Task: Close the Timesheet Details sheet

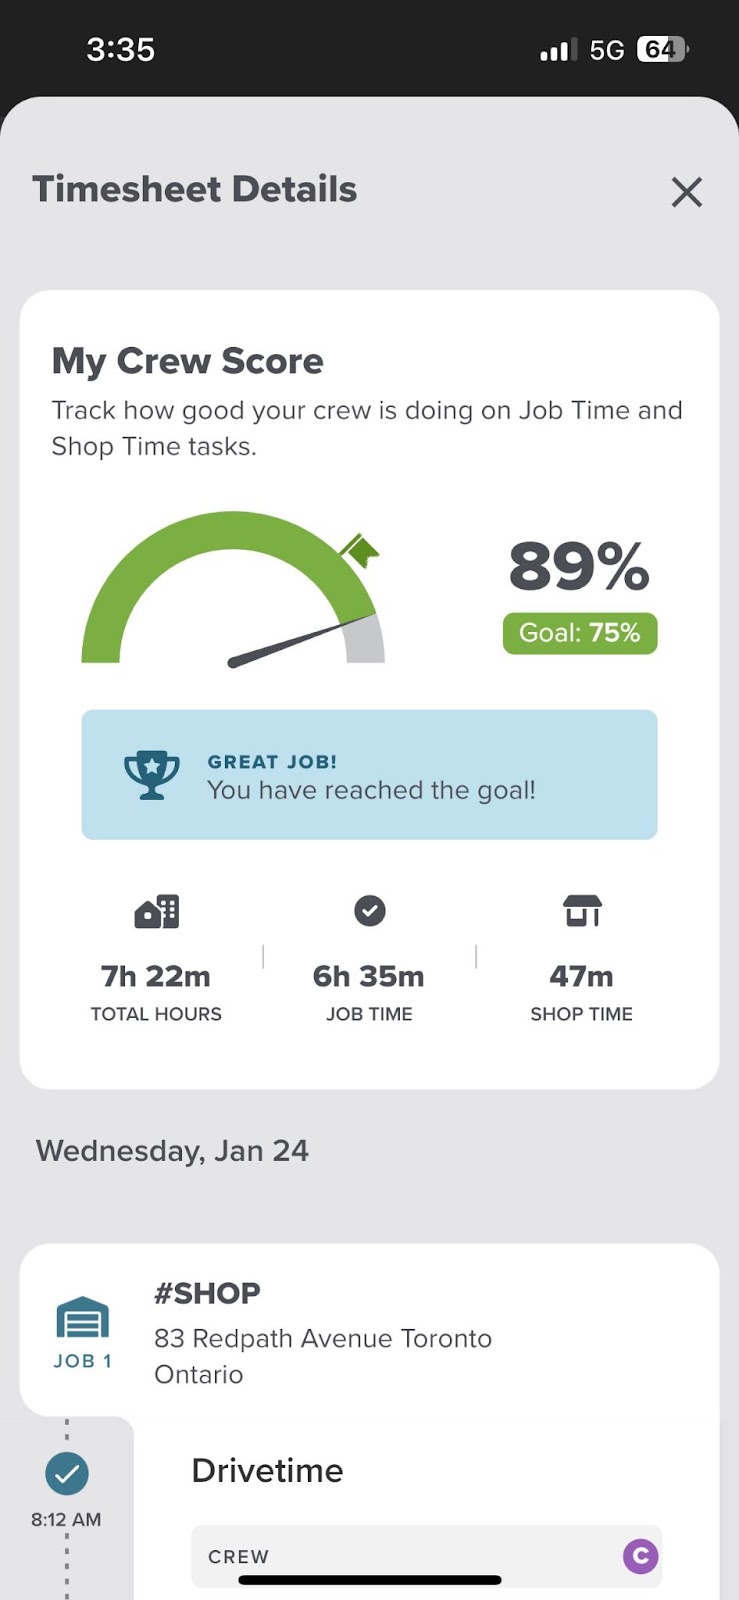Action: click(x=687, y=192)
